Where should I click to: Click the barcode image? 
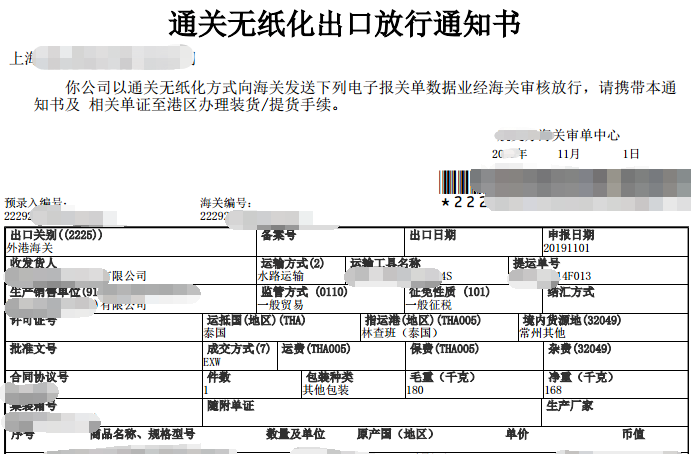click(565, 183)
